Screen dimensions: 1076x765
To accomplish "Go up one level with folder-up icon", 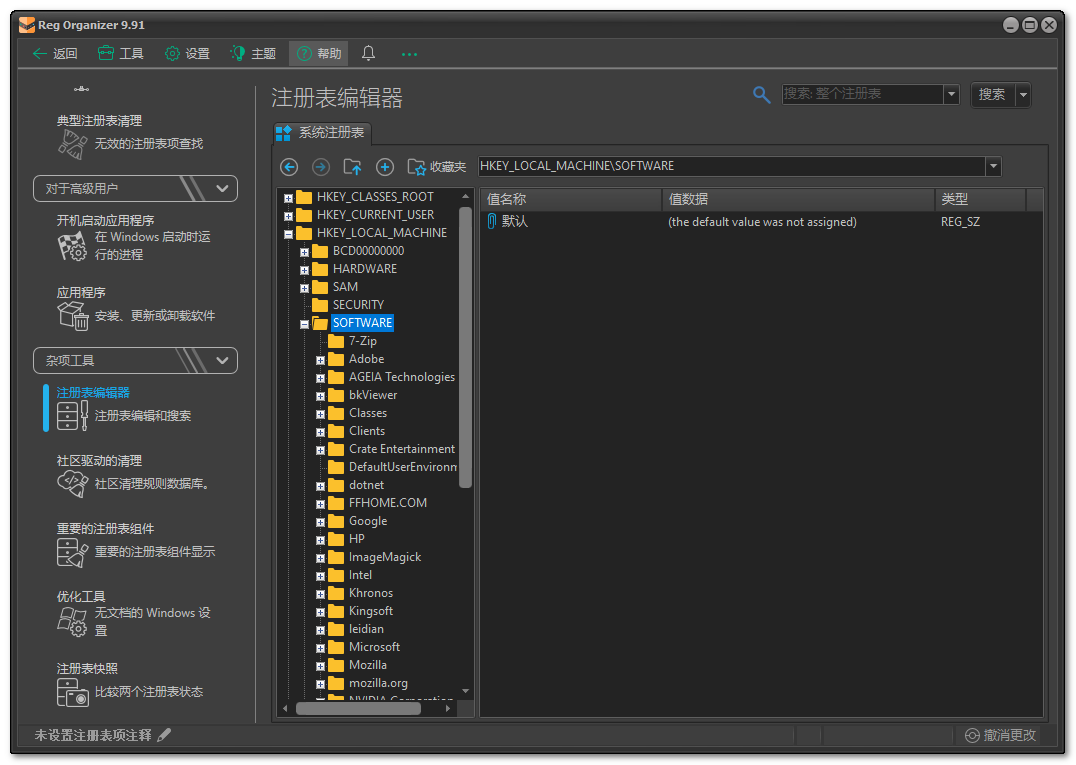I will point(352,167).
